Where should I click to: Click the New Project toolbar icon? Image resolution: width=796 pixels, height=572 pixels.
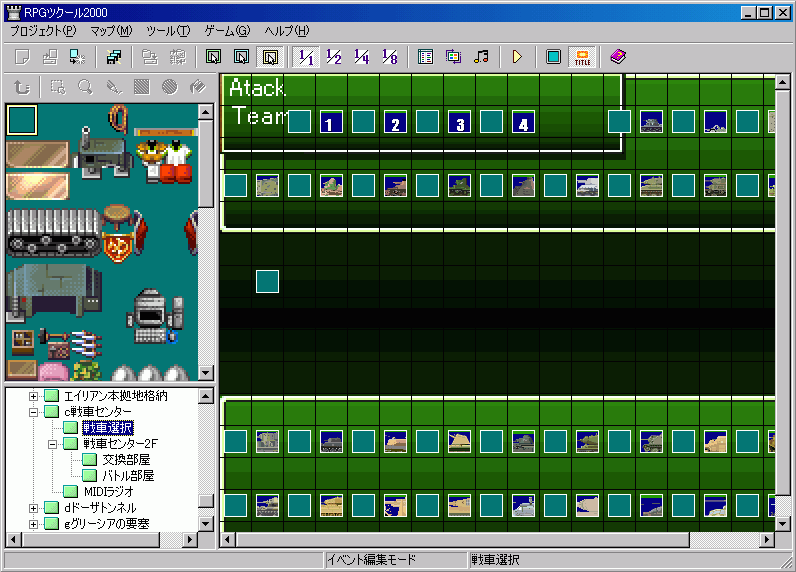click(x=22, y=56)
